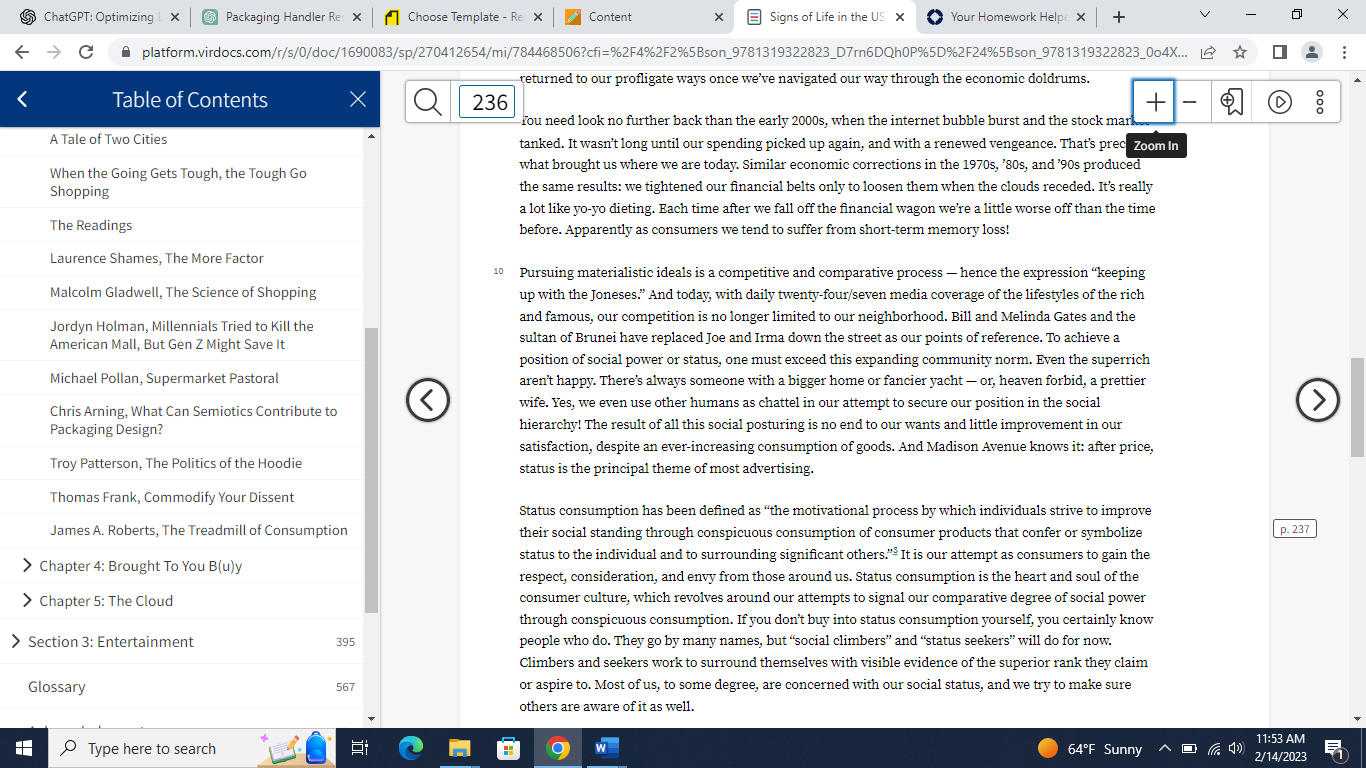This screenshot has width=1366, height=768.
Task: Collapse the Table of Contents with back chevron
Action: [x=23, y=99]
